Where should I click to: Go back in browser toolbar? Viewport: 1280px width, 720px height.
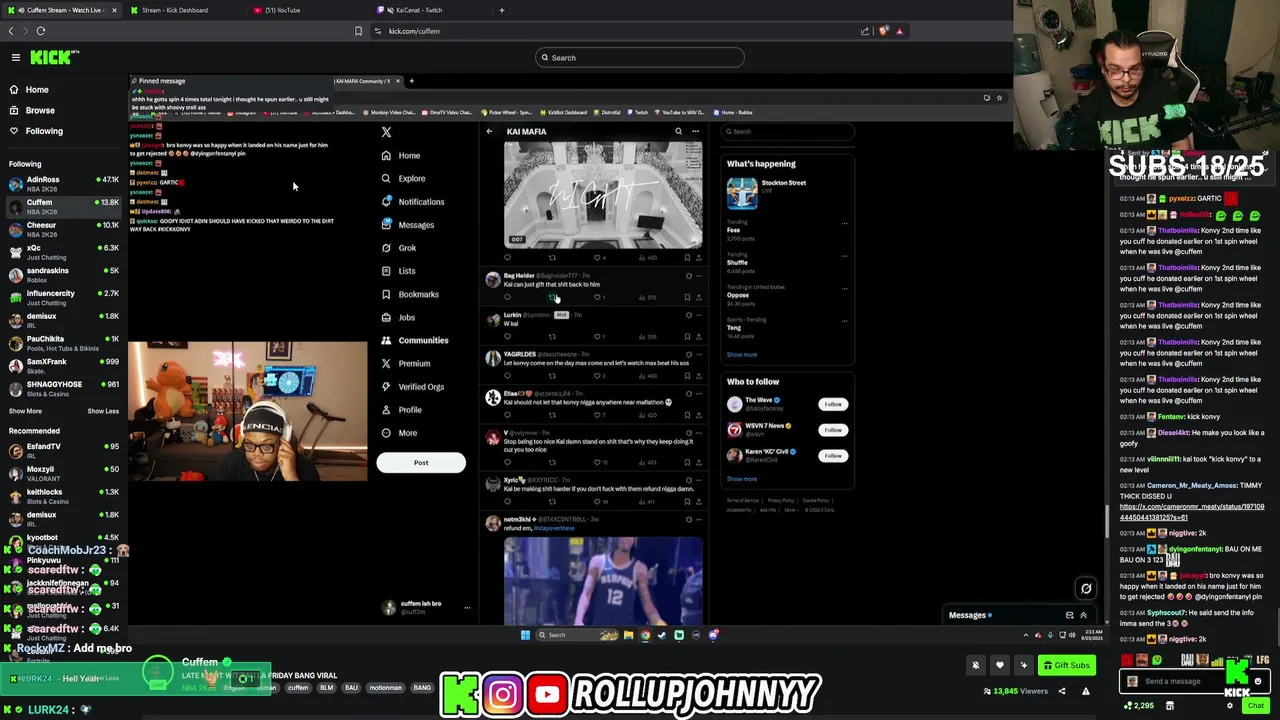[x=11, y=31]
